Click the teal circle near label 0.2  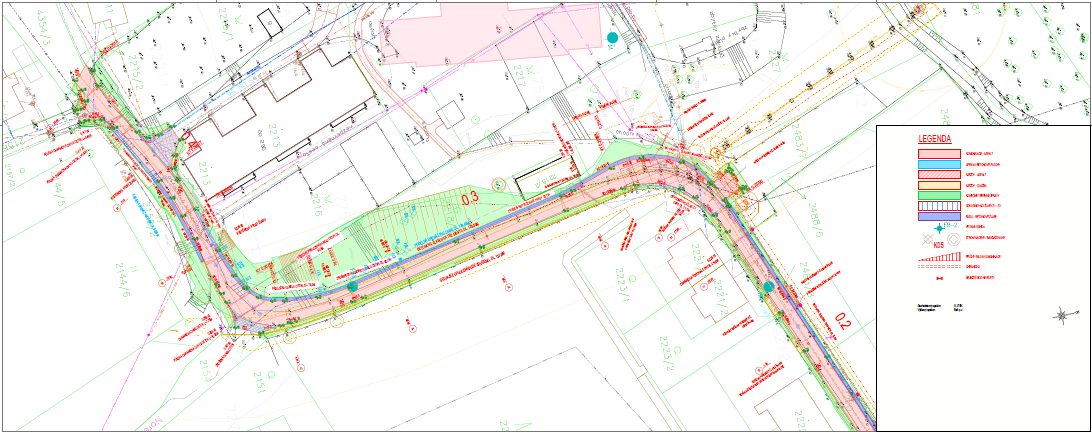coord(768,287)
